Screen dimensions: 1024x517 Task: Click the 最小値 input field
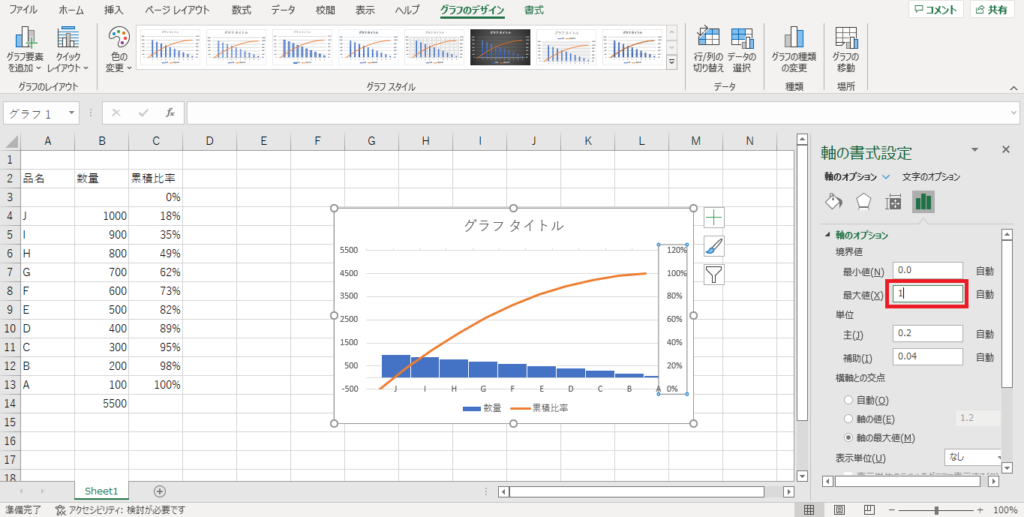[927, 270]
